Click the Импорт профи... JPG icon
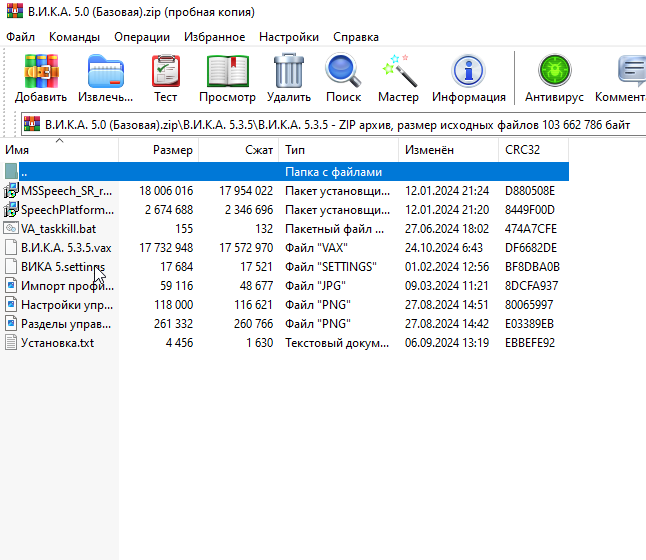Viewport: 646px width, 560px height. [x=11, y=286]
